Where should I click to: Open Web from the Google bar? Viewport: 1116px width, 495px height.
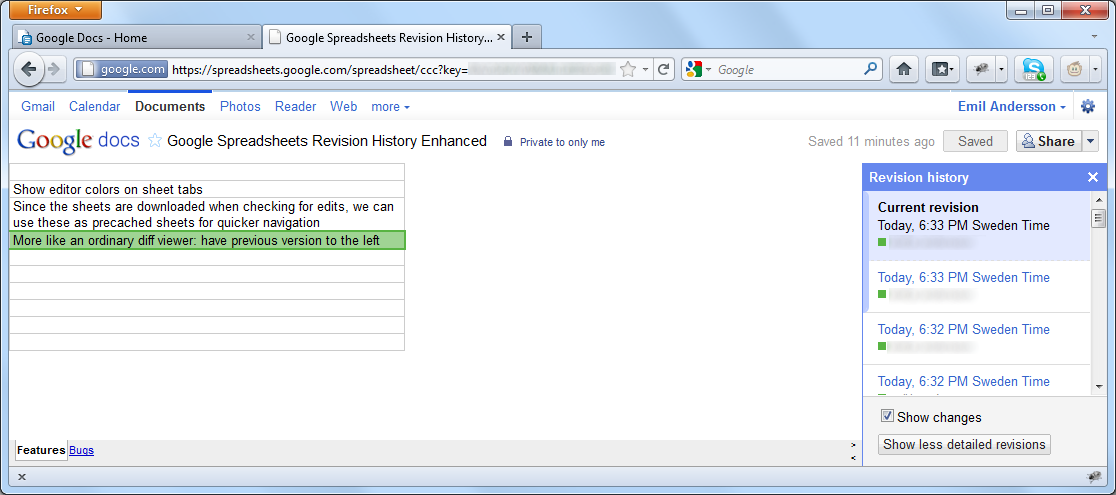tap(343, 106)
